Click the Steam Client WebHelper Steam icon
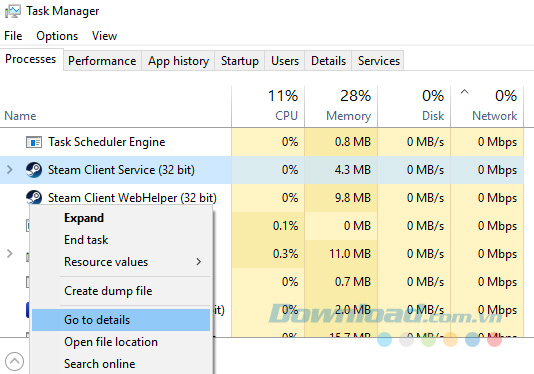The width and height of the screenshot is (534, 374). 34,197
